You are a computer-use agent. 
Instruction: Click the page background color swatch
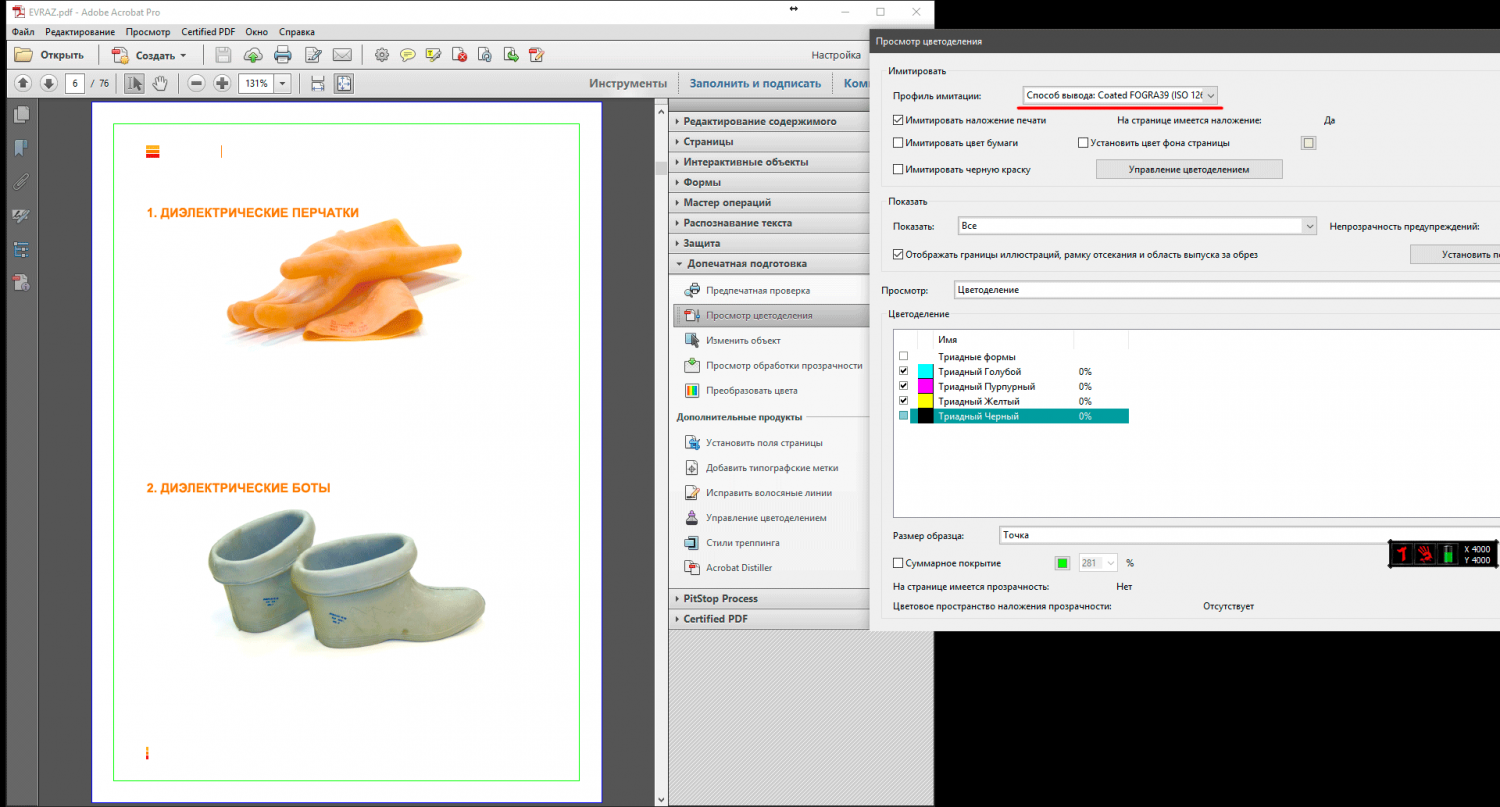[1308, 143]
